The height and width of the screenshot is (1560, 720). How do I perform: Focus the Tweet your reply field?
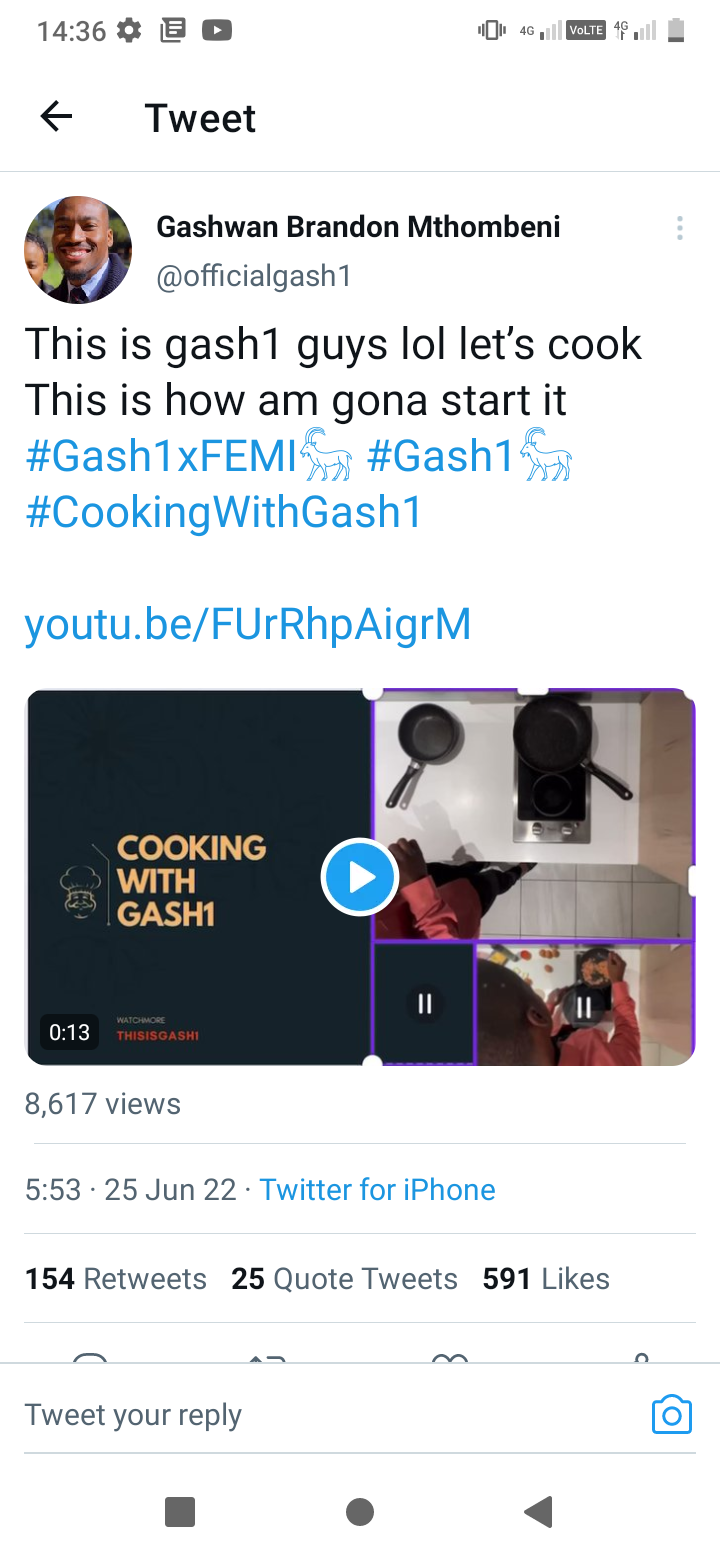(330, 1414)
